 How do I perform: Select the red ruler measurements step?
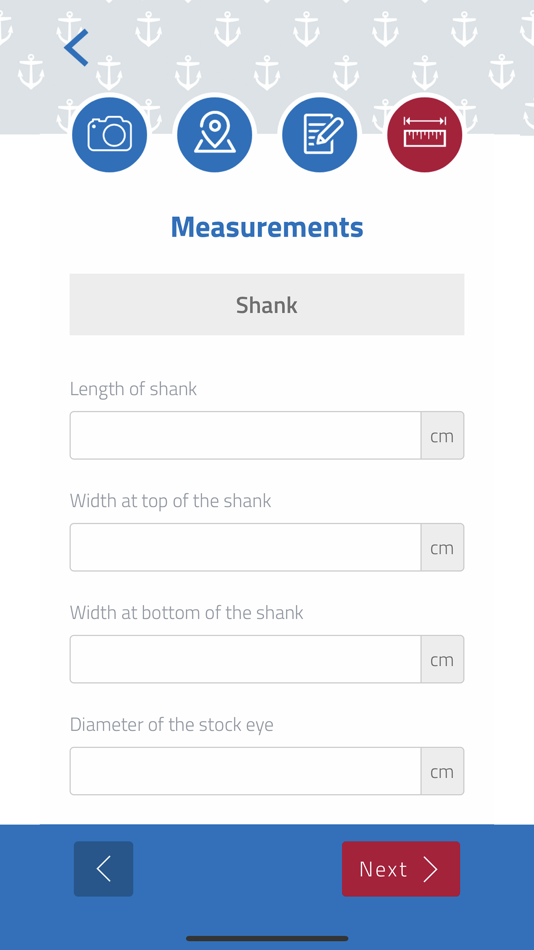(x=424, y=135)
